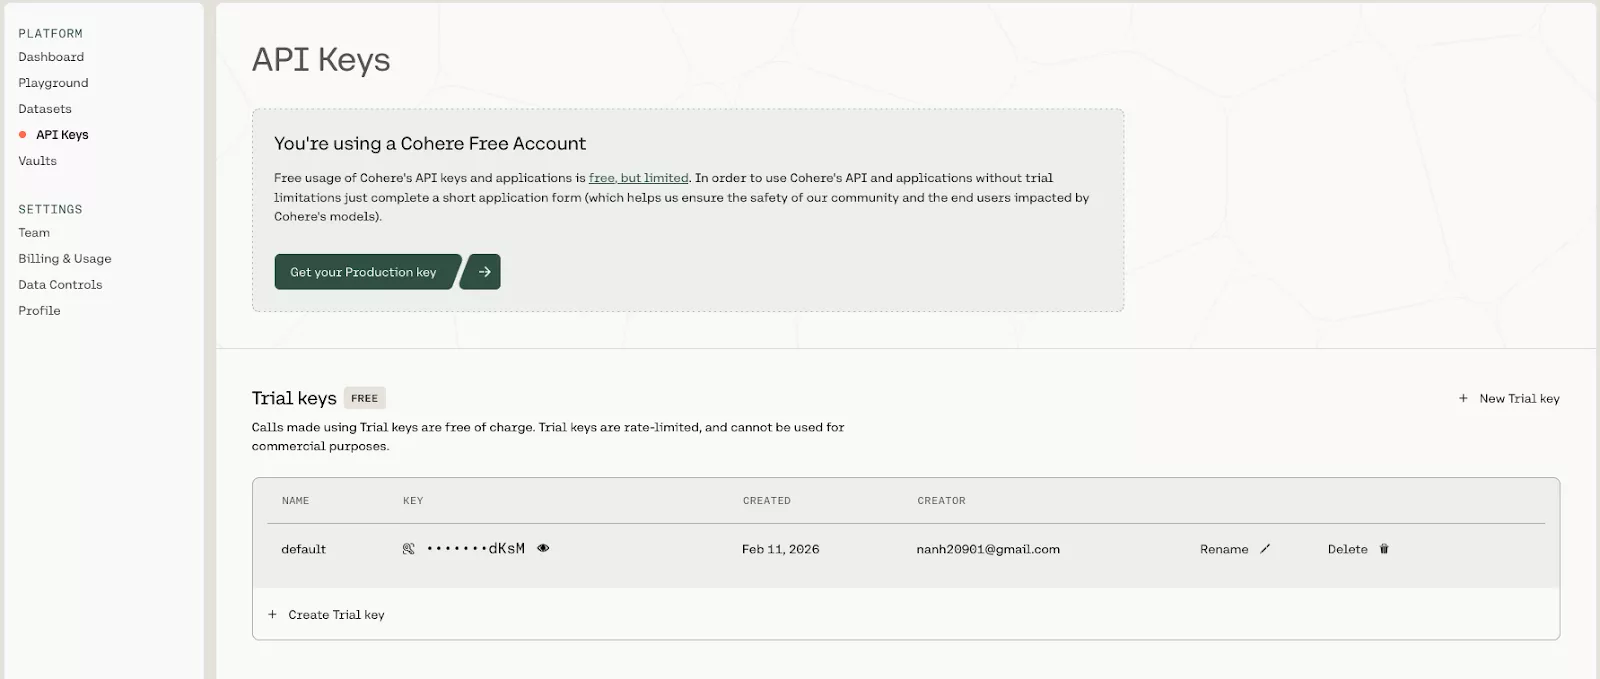Open Billing & Usage settings
The height and width of the screenshot is (679, 1600).
click(65, 259)
